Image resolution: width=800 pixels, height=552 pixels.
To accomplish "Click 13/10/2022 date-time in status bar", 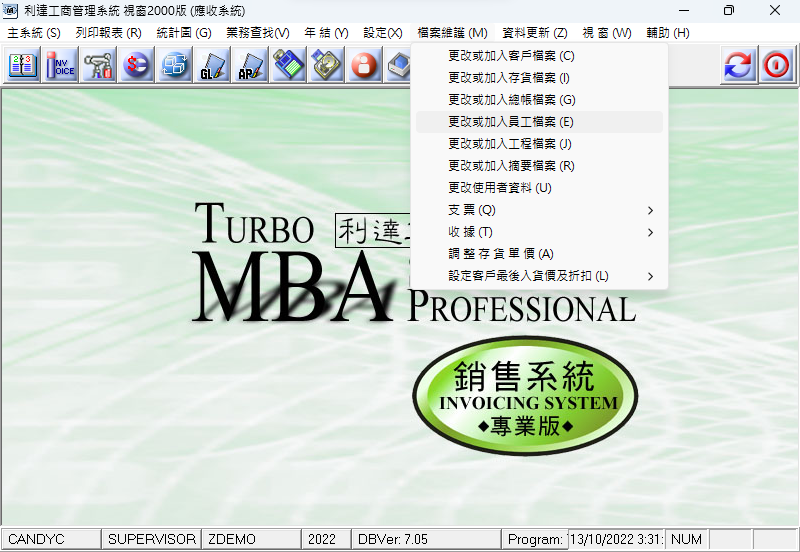I will pyautogui.click(x=616, y=539).
